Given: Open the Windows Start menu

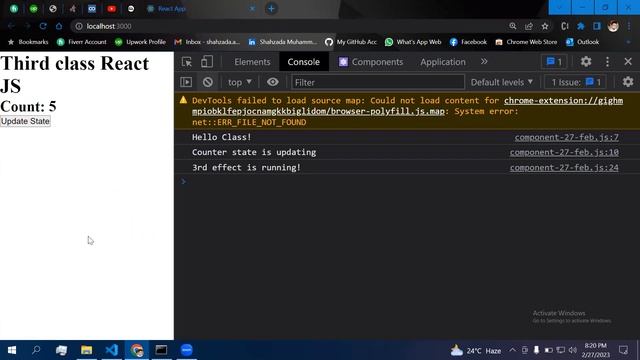Looking at the screenshot, I should [12, 350].
